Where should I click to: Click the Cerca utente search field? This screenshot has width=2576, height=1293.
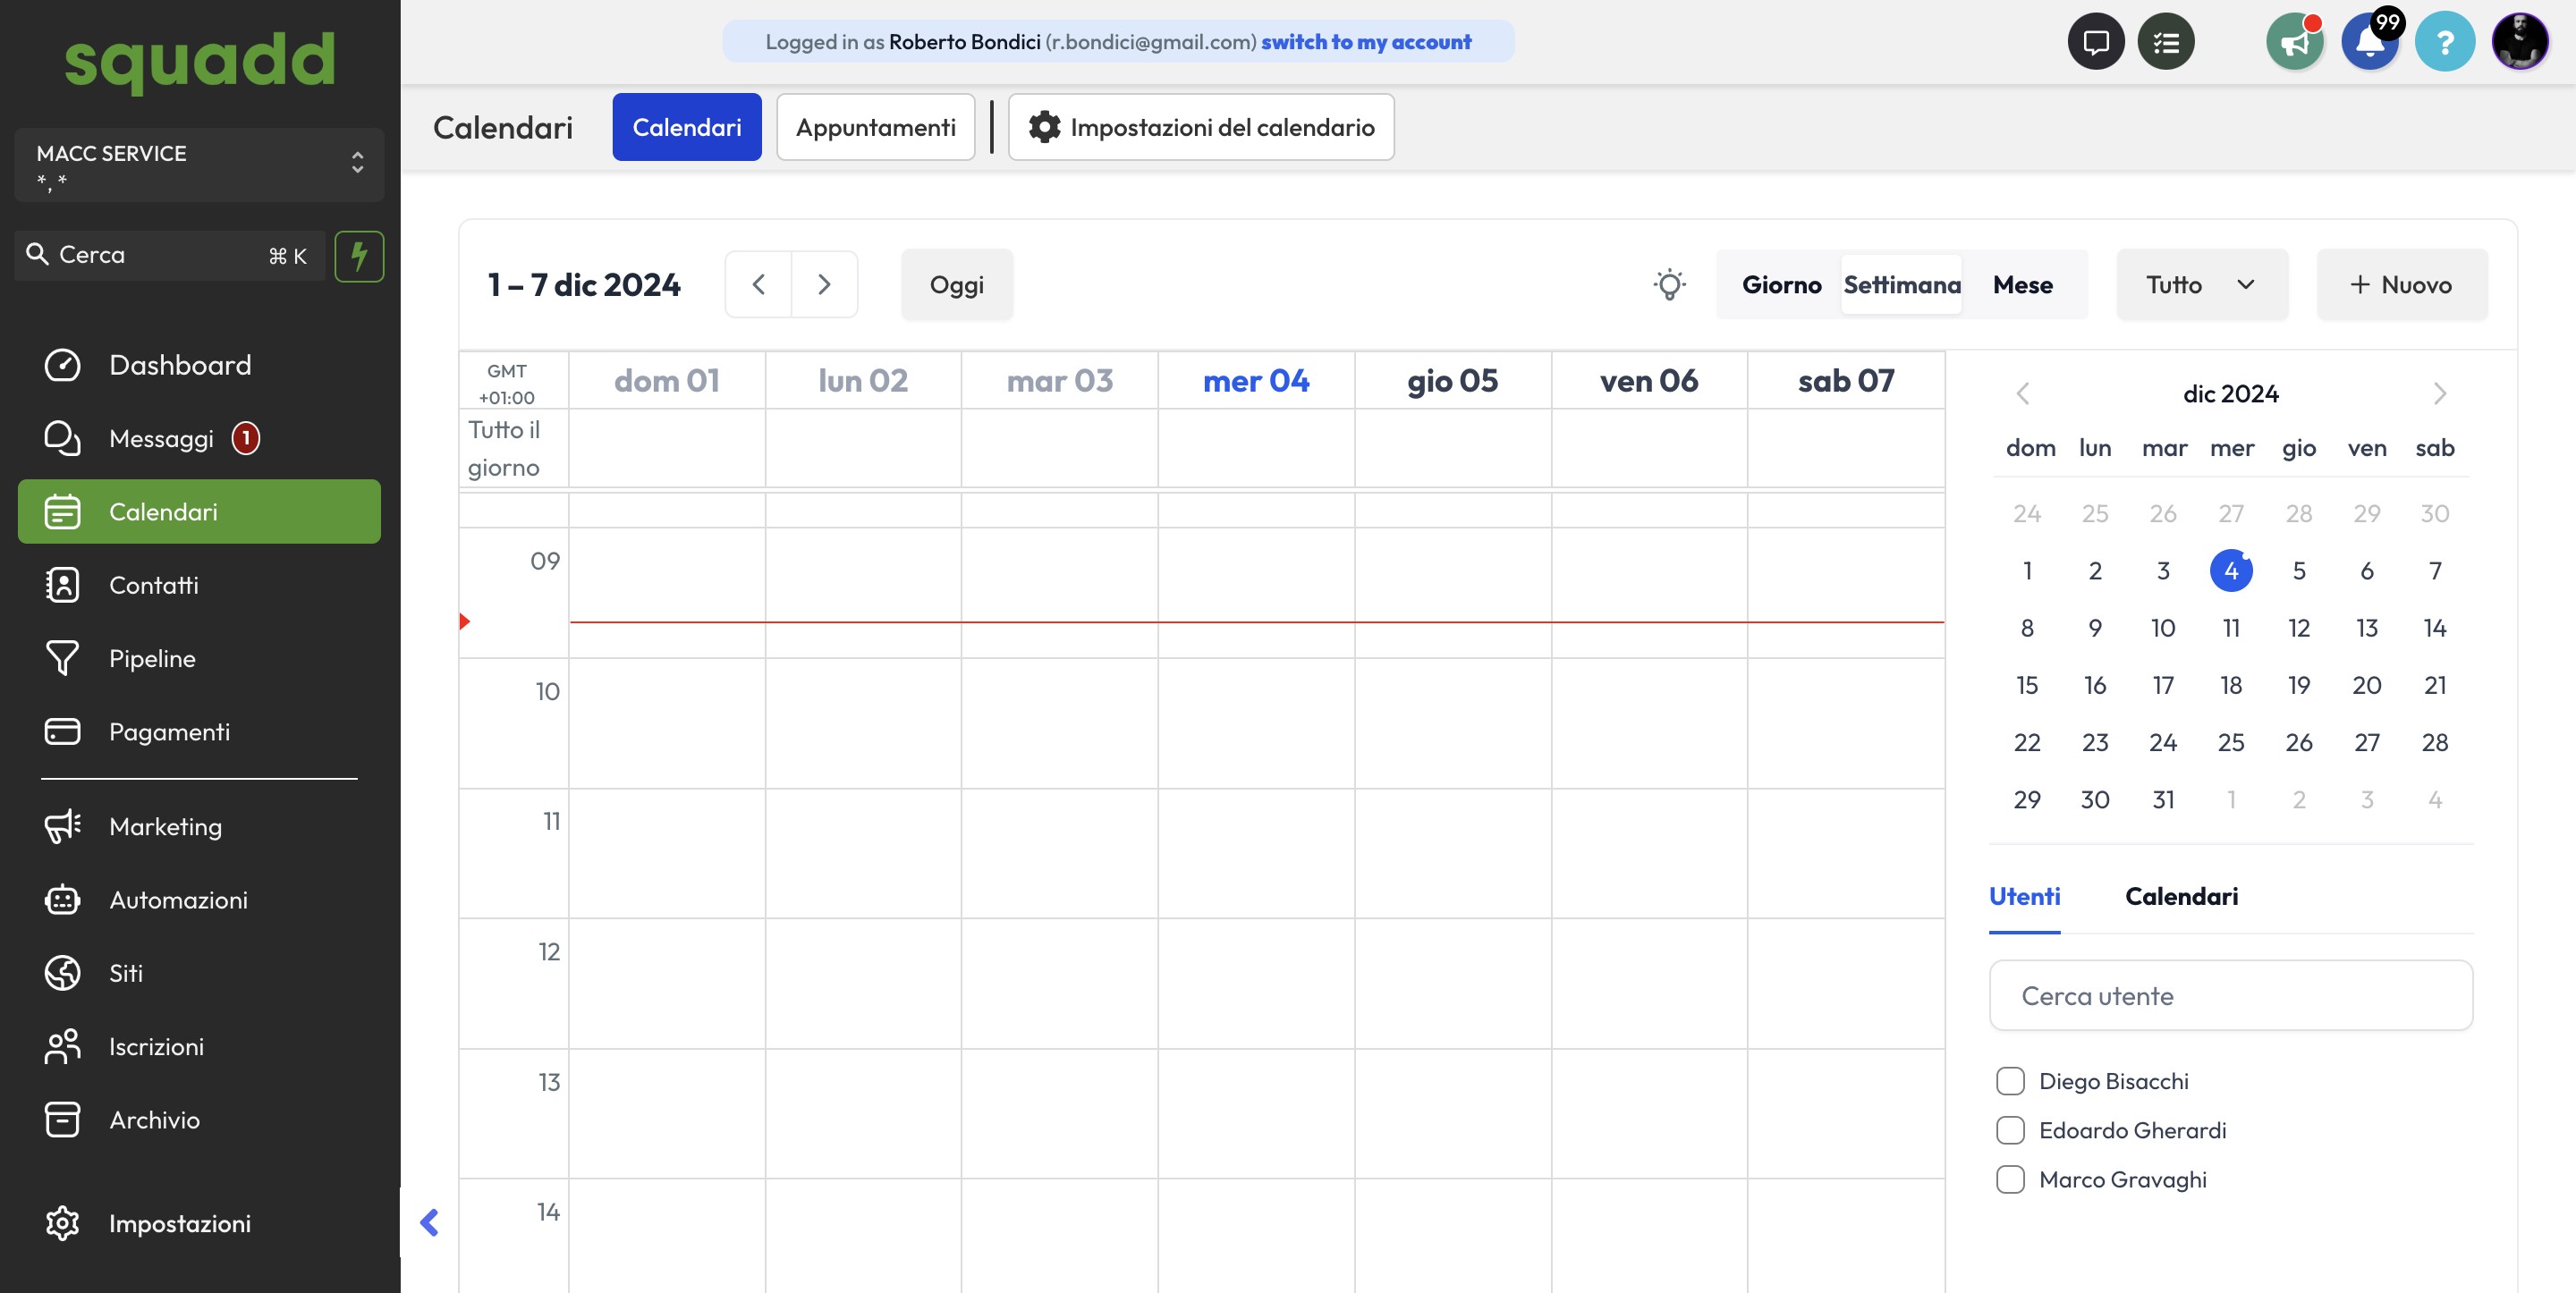(x=2230, y=995)
